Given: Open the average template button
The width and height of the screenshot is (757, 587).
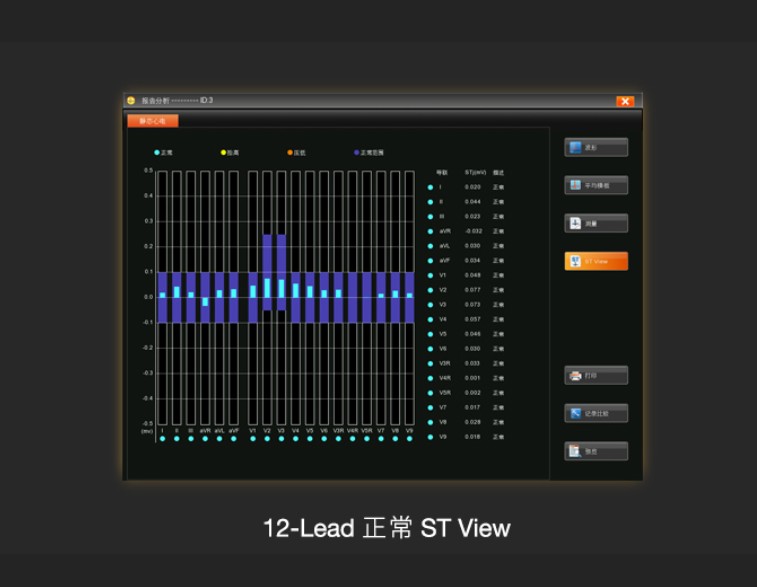Looking at the screenshot, I should point(596,185).
